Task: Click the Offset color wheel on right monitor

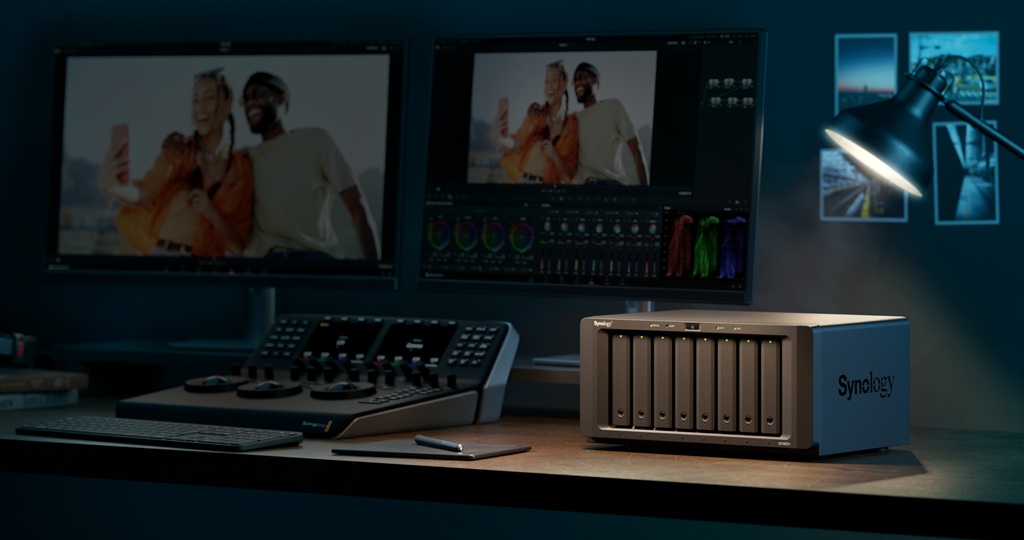Action: click(x=522, y=237)
